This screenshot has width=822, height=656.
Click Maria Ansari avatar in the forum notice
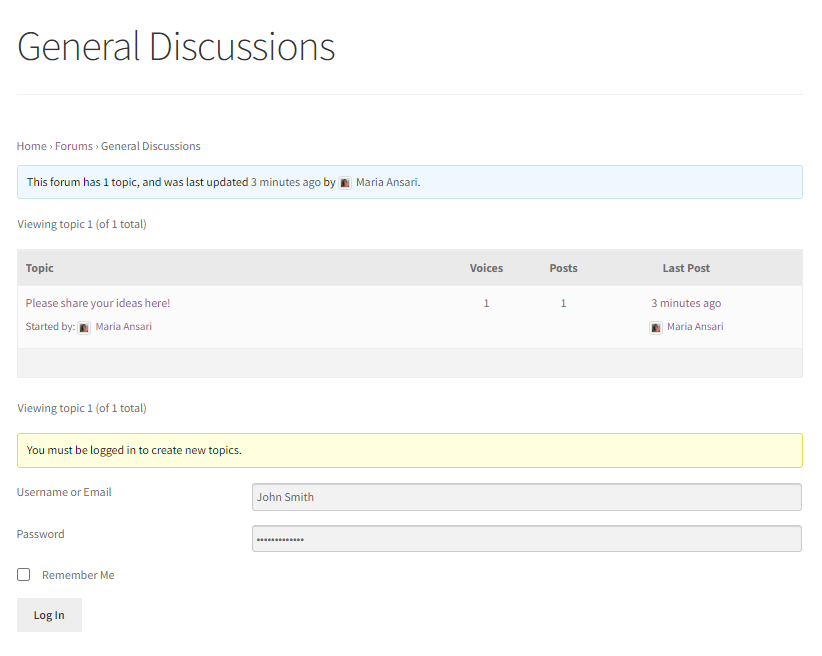tap(345, 183)
